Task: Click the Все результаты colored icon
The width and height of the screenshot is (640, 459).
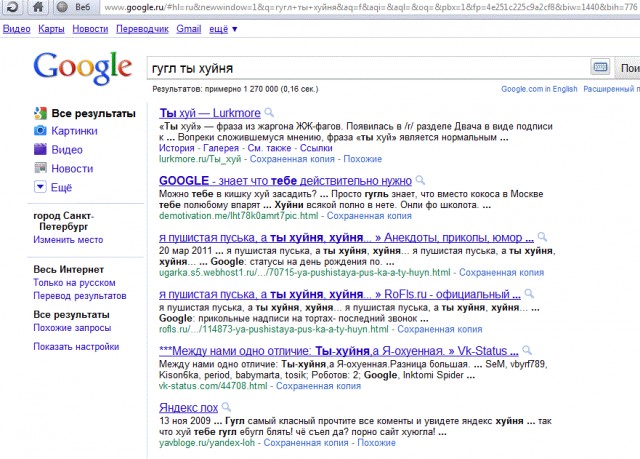Action: pyautogui.click(x=40, y=113)
